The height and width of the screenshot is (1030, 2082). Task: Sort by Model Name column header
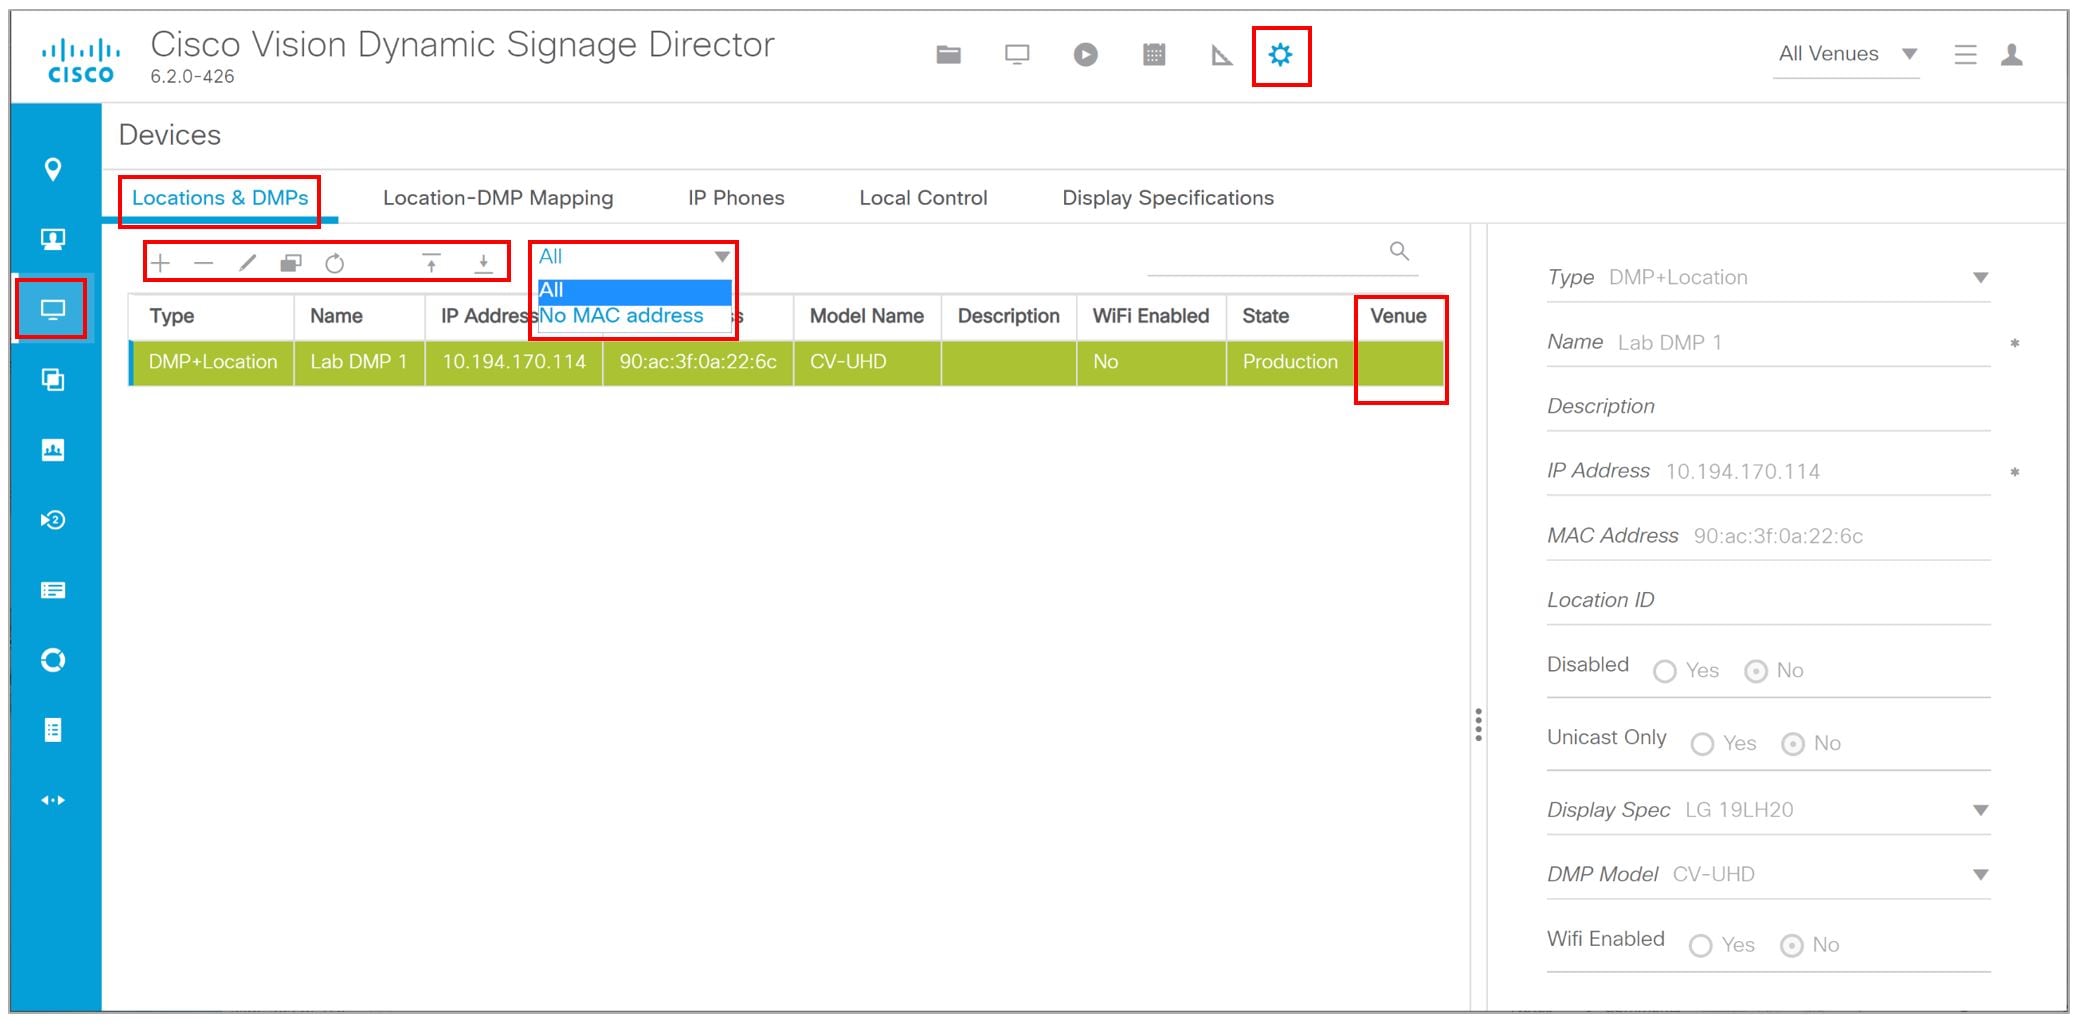867,316
